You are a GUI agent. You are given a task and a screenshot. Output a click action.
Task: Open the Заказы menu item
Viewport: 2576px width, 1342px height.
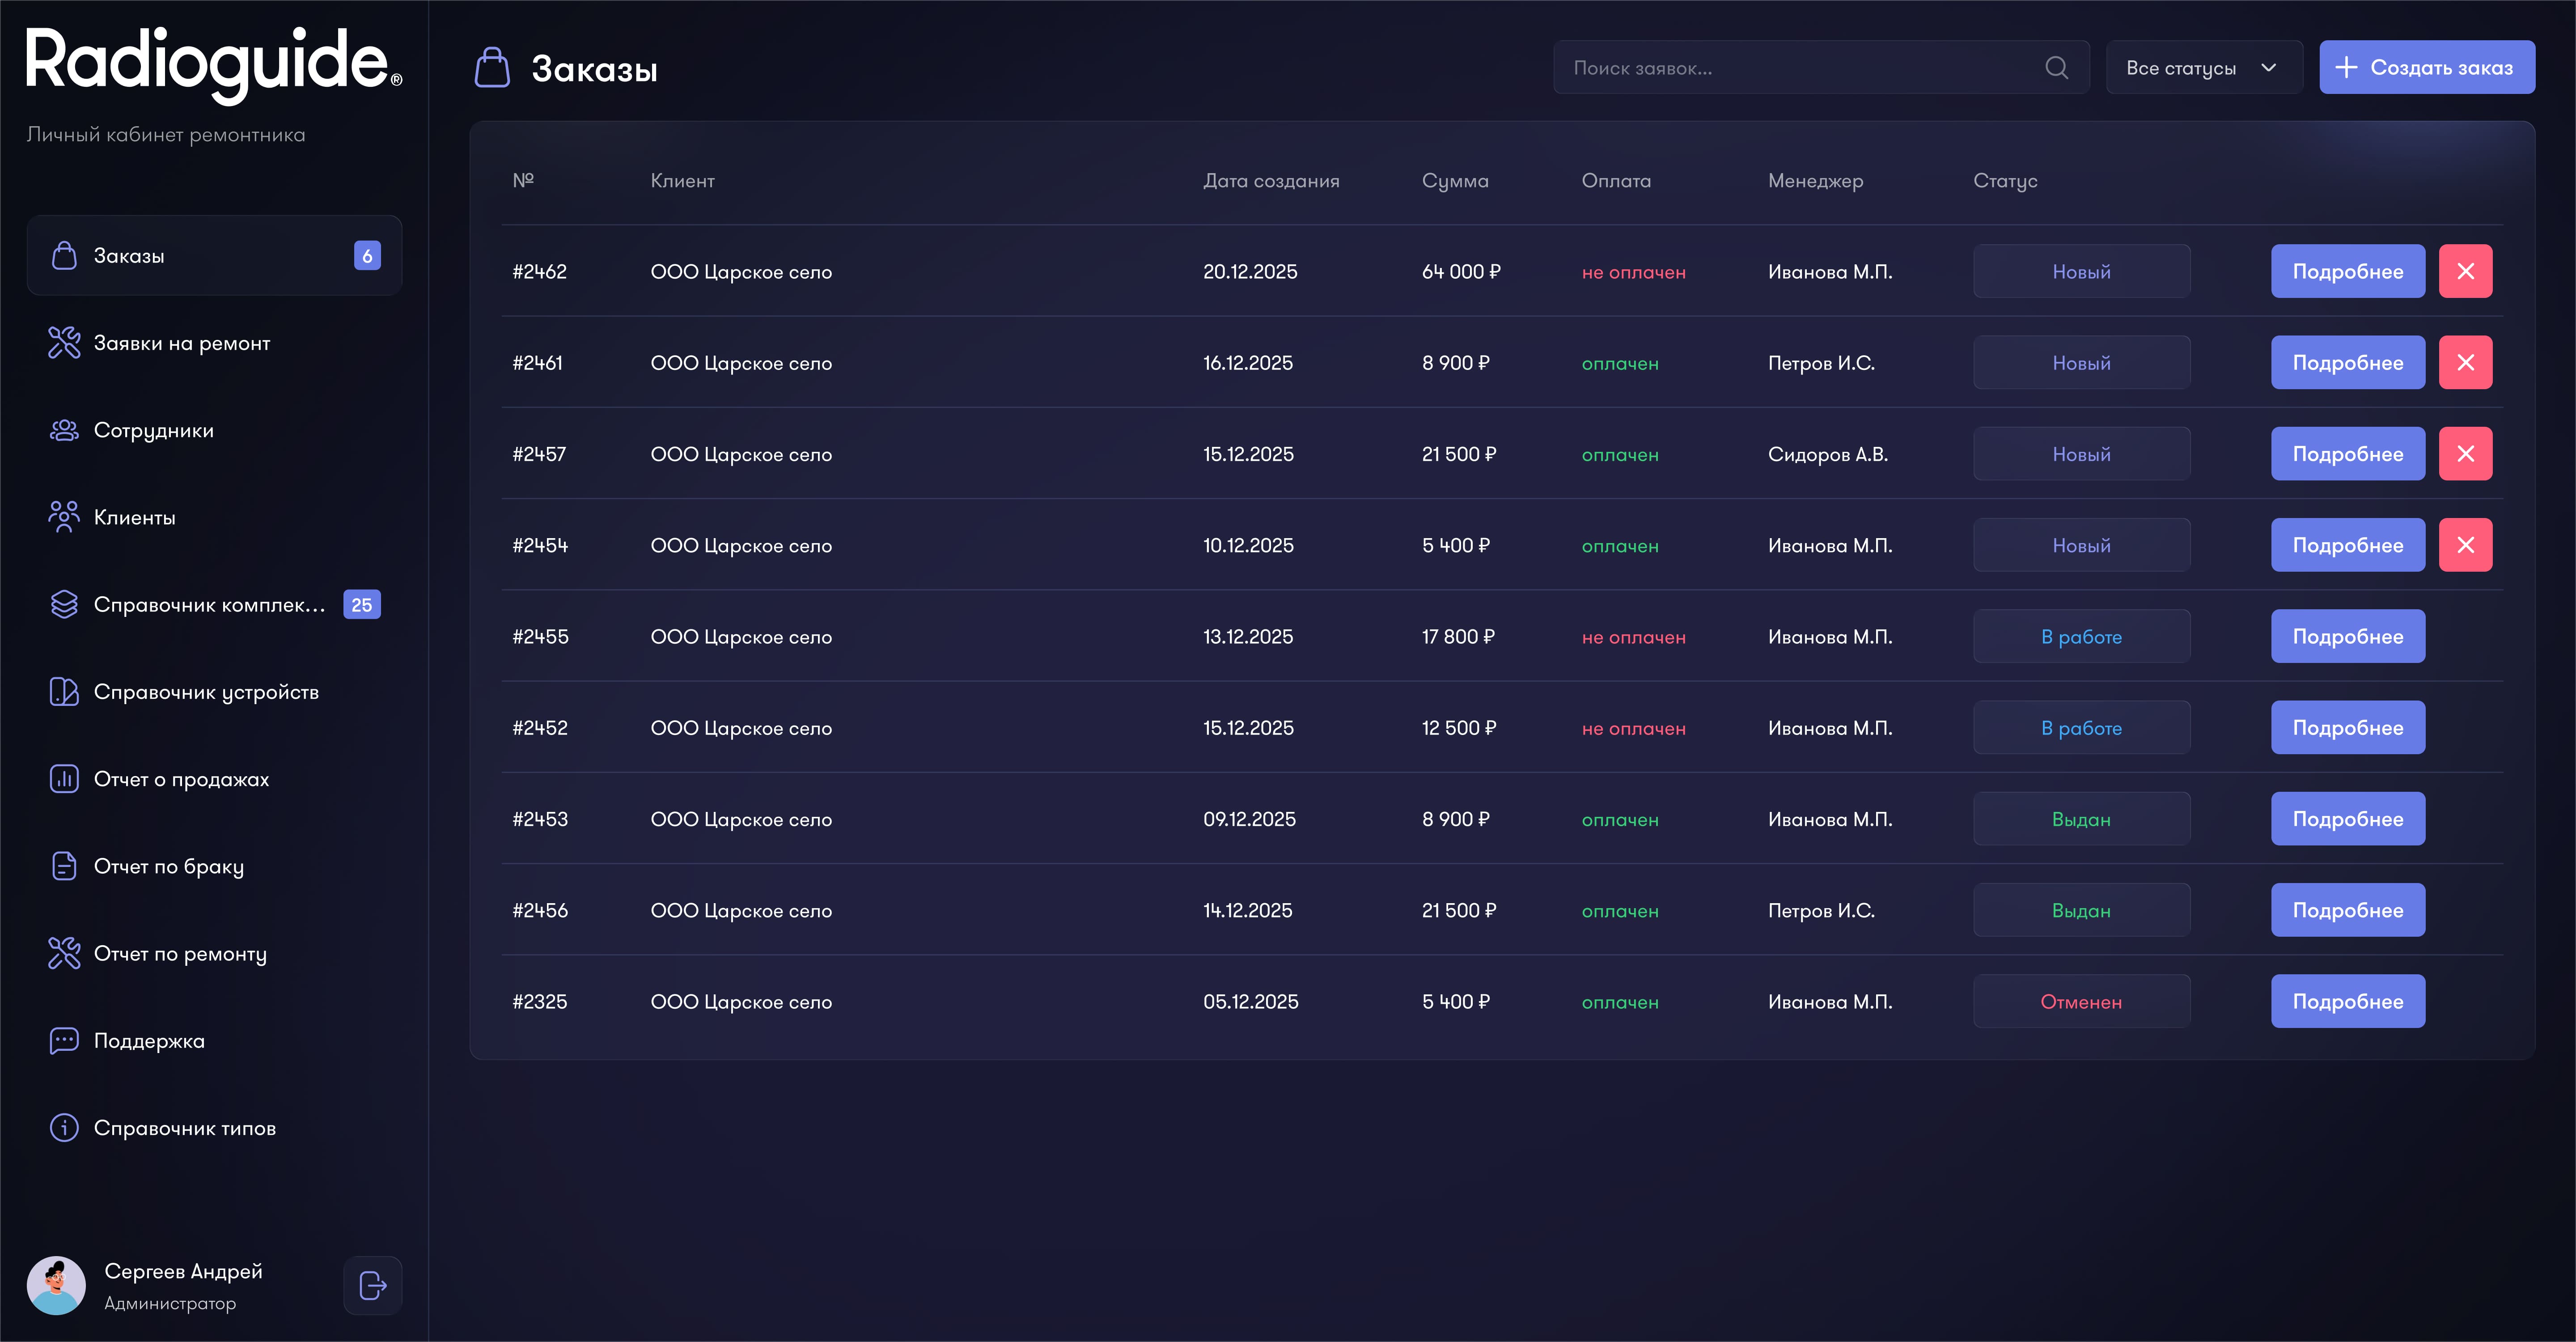pos(214,255)
